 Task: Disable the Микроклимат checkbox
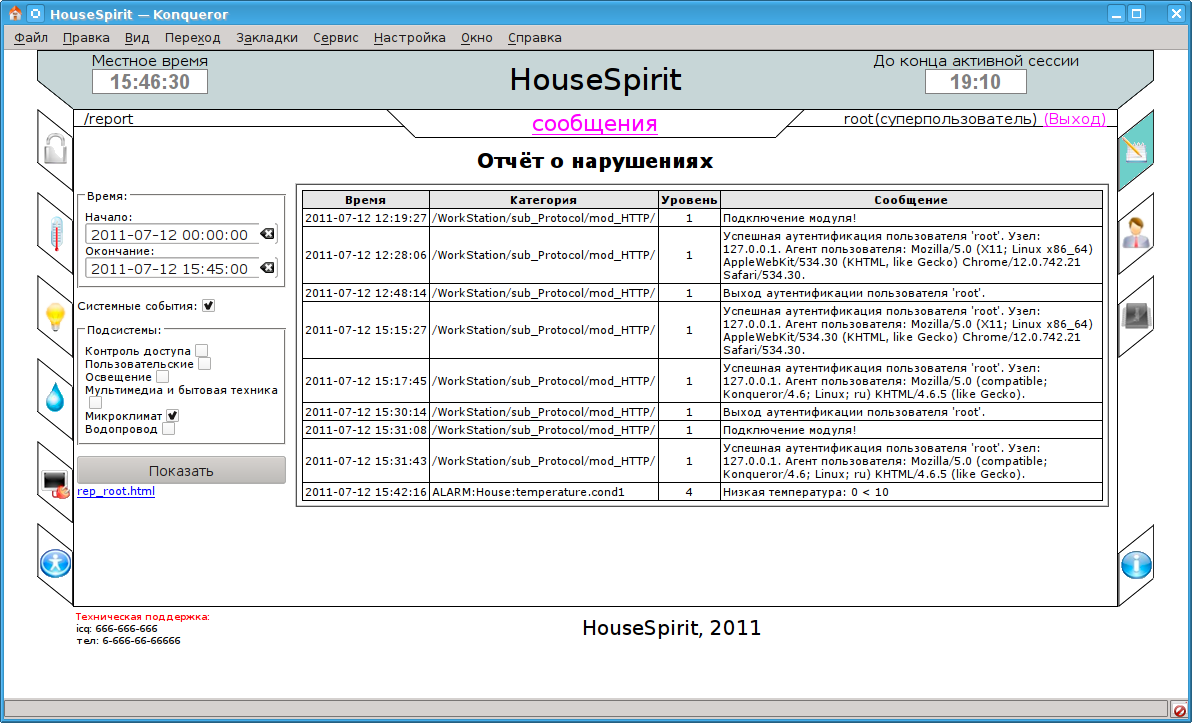[172, 416]
